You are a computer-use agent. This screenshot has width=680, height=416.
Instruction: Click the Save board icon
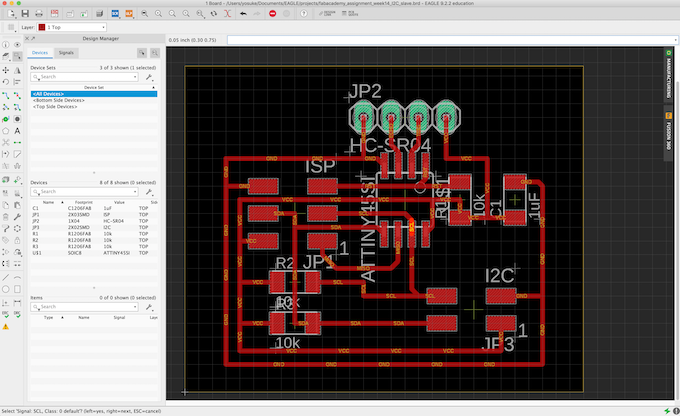point(26,15)
